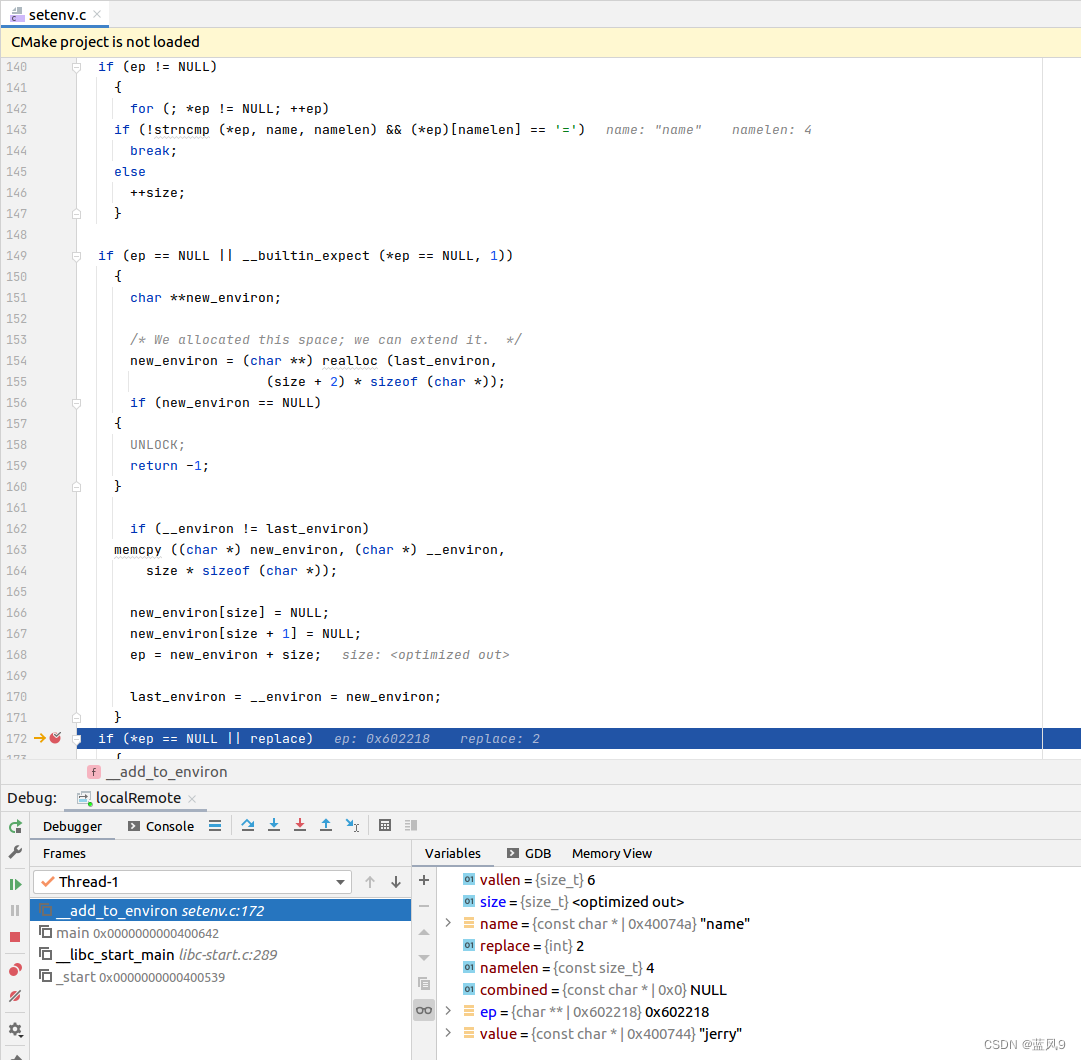Step Out using the up arrow icon
The width and height of the screenshot is (1081, 1060).
click(326, 826)
